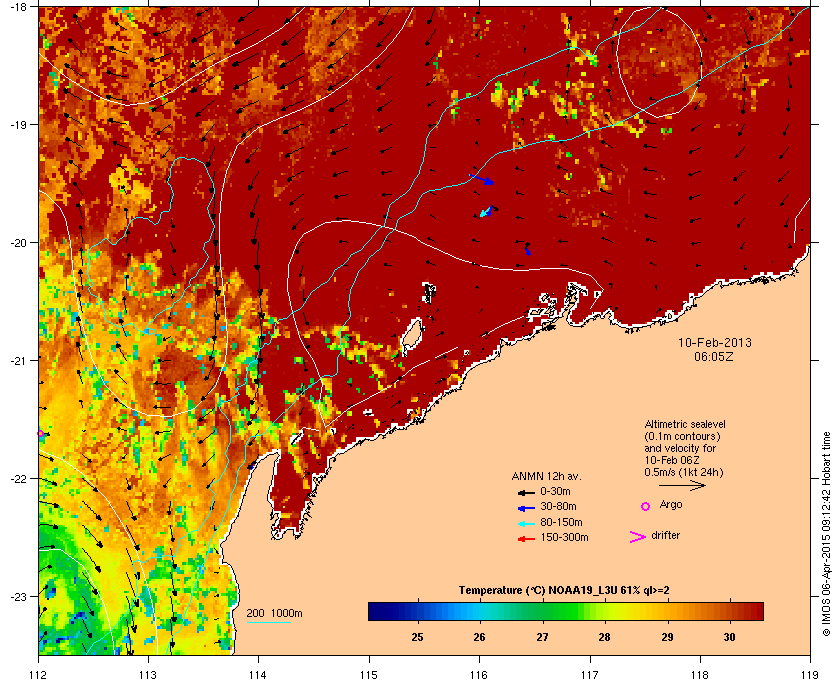The image size is (840, 680).
Task: Click the longitude axis label 115
Action: click(x=369, y=675)
